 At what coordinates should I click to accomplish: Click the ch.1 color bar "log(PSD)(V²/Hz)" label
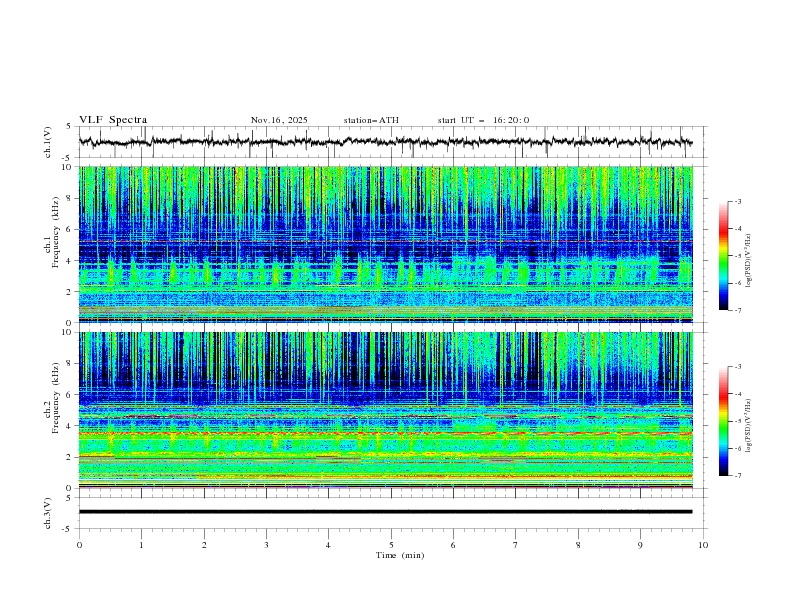pyautogui.click(x=748, y=261)
